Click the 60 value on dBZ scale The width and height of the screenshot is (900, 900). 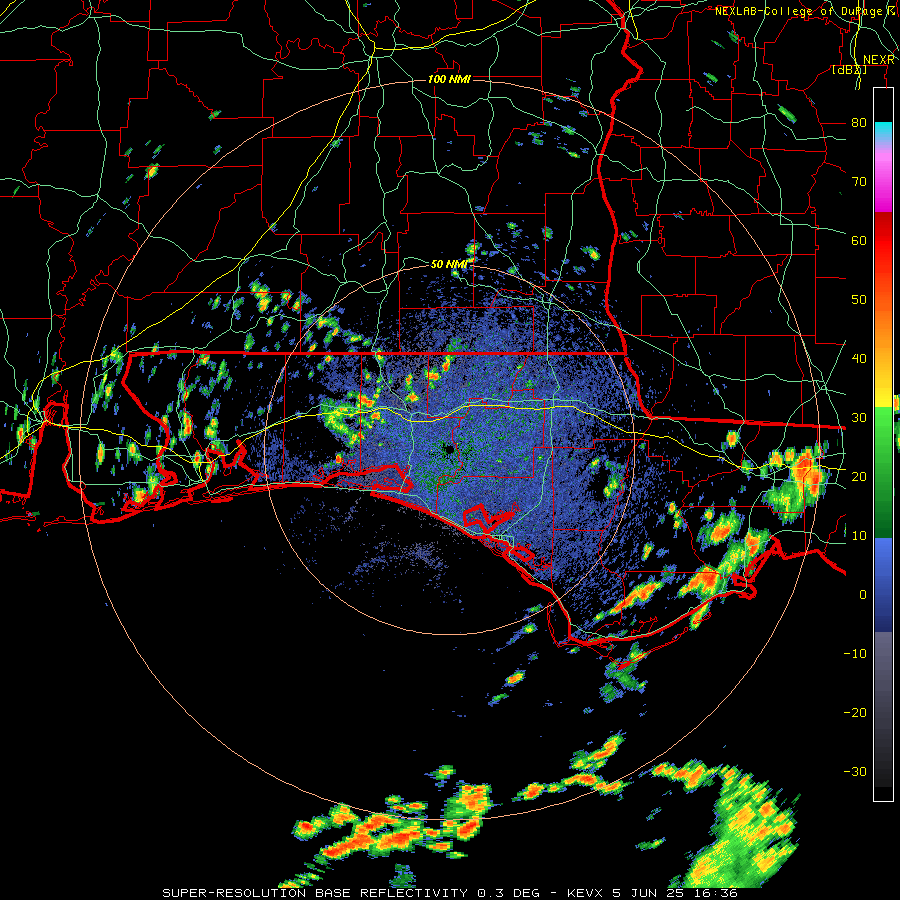click(x=859, y=240)
